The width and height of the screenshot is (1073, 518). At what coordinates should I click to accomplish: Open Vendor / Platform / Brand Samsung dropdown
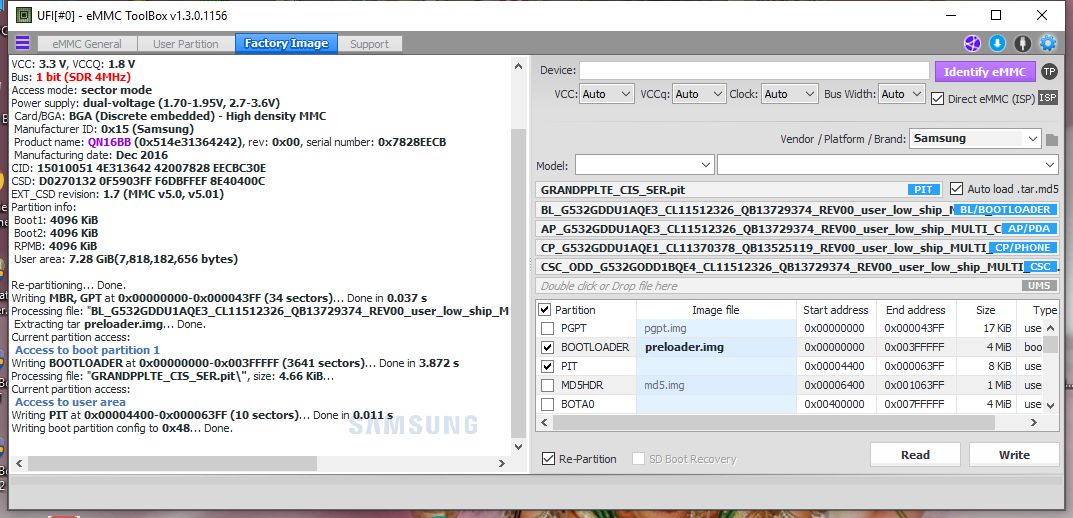[975, 139]
